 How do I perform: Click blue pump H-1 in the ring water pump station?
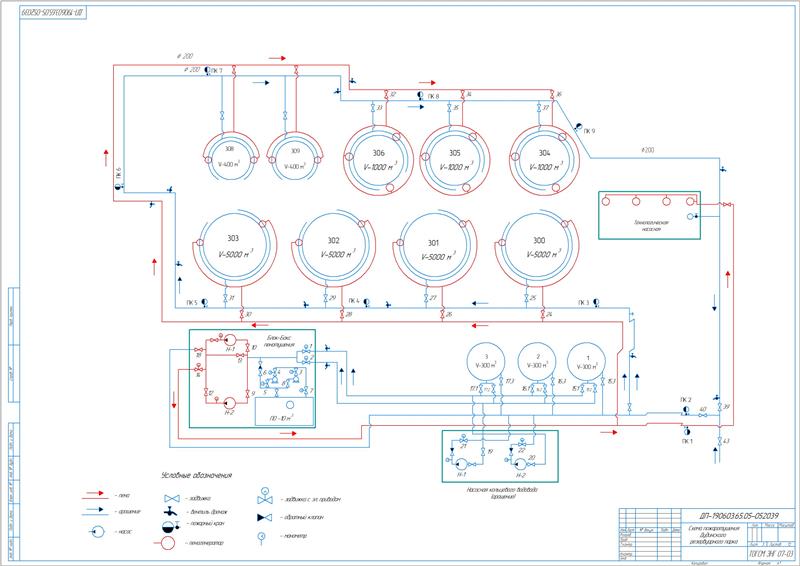461,464
